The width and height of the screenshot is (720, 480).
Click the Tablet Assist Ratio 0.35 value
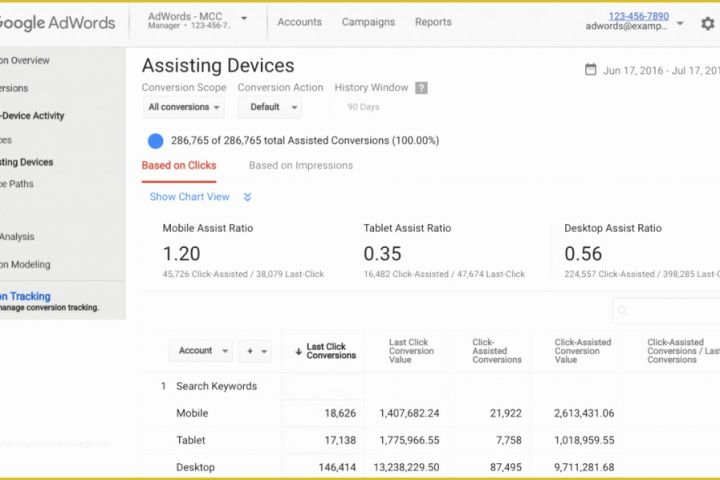click(382, 254)
